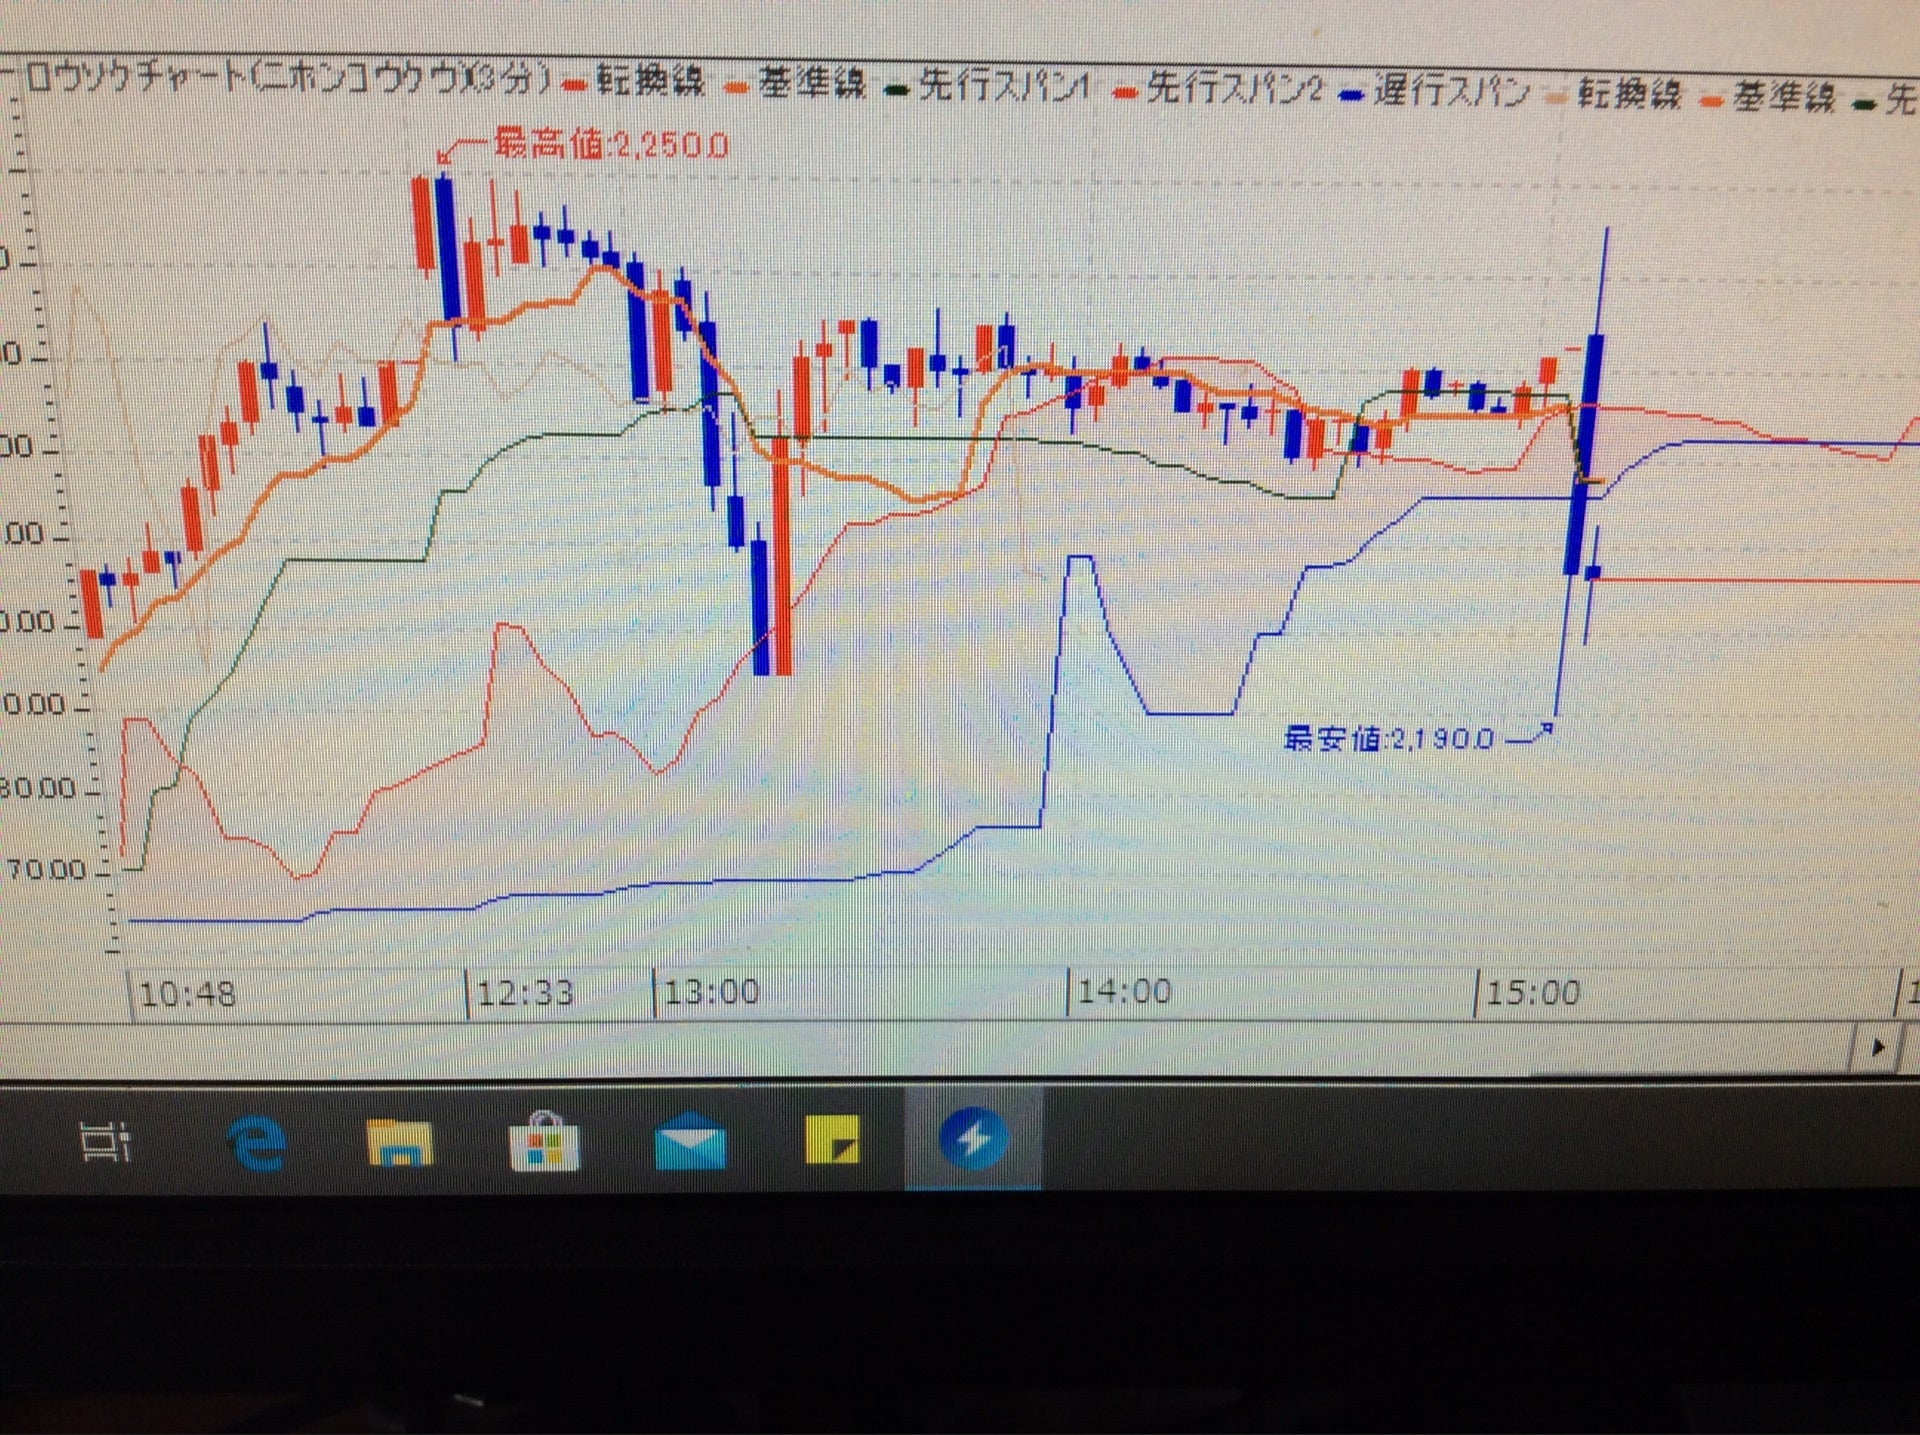Click the 最高値:2,250.0 high price label

tap(610, 146)
